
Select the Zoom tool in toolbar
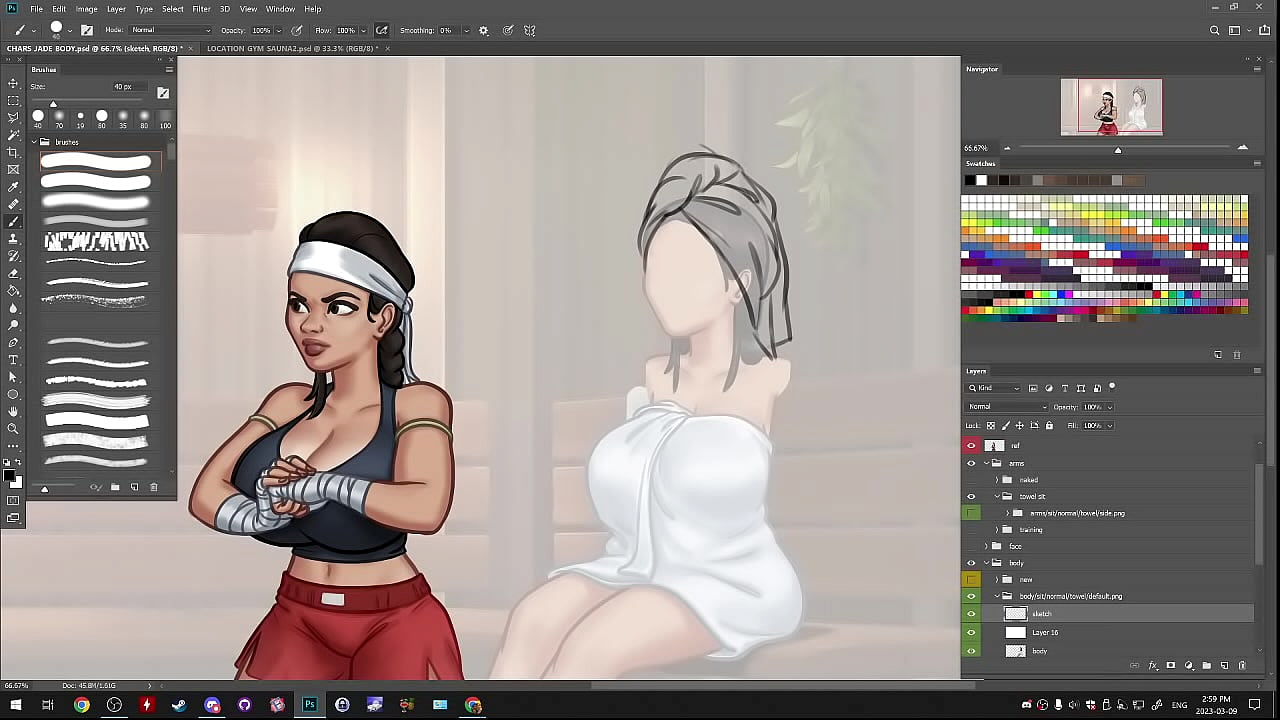13,428
